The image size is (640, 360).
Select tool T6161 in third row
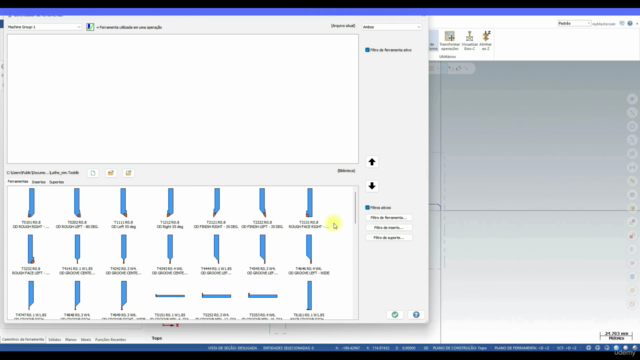[x=309, y=300]
